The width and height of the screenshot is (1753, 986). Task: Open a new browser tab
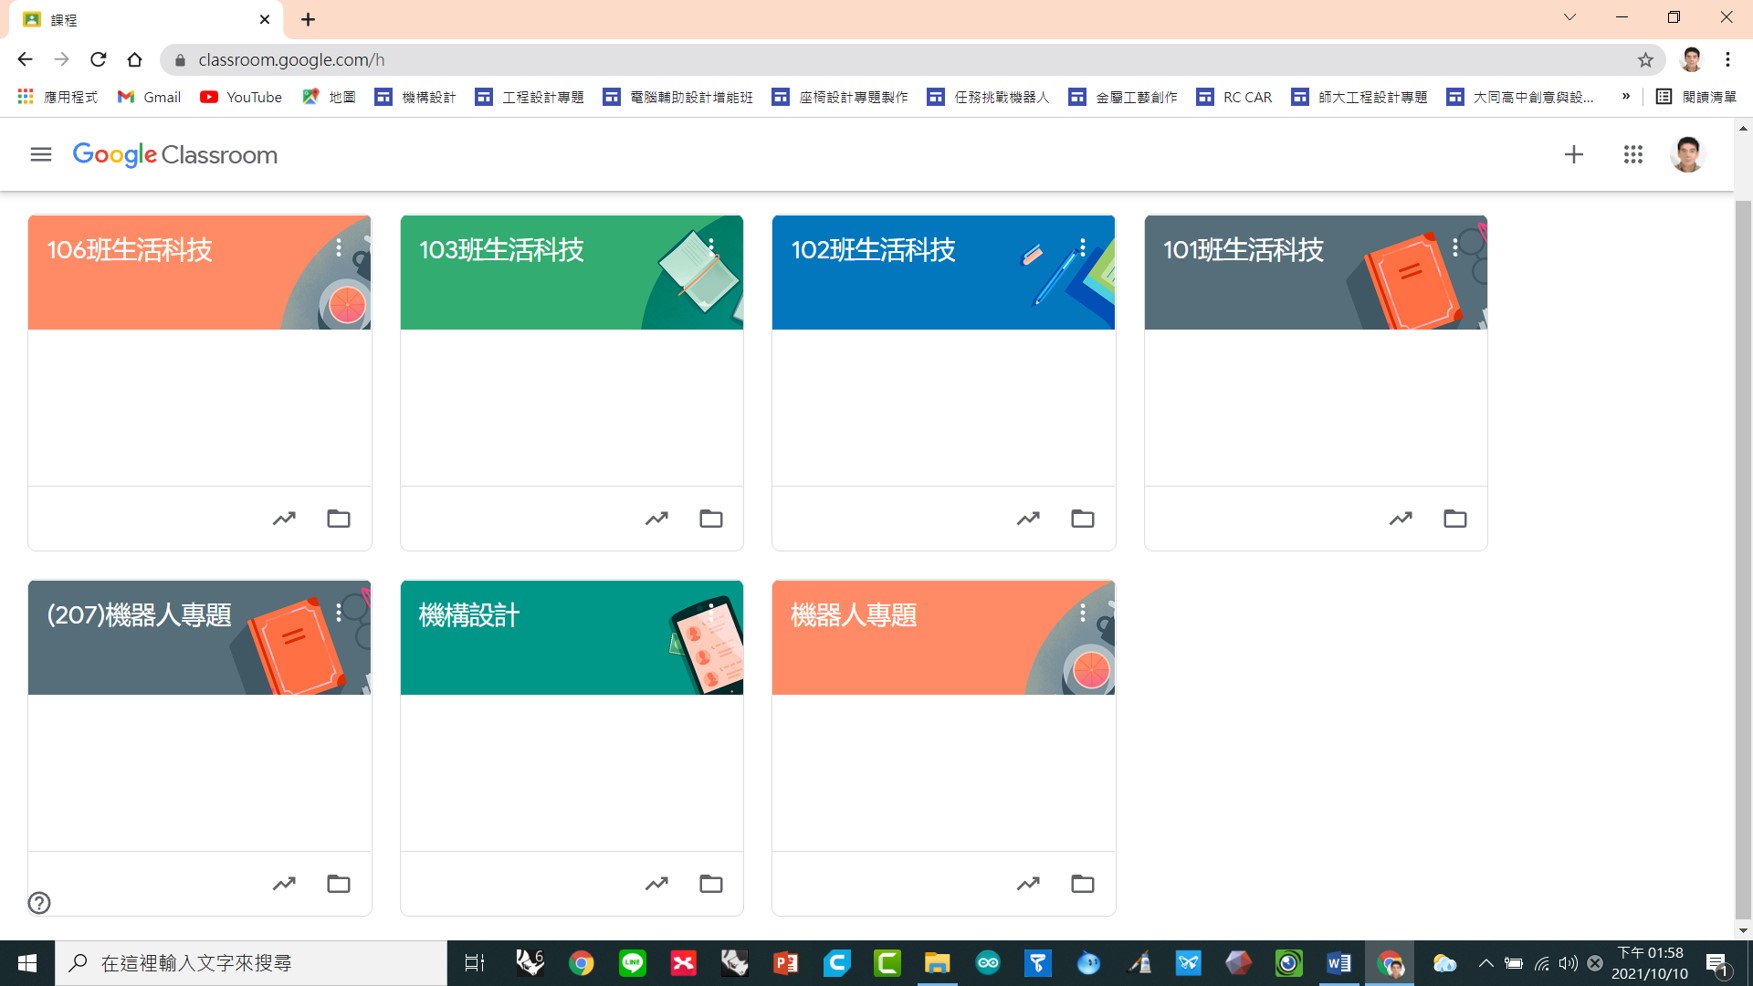pyautogui.click(x=308, y=19)
